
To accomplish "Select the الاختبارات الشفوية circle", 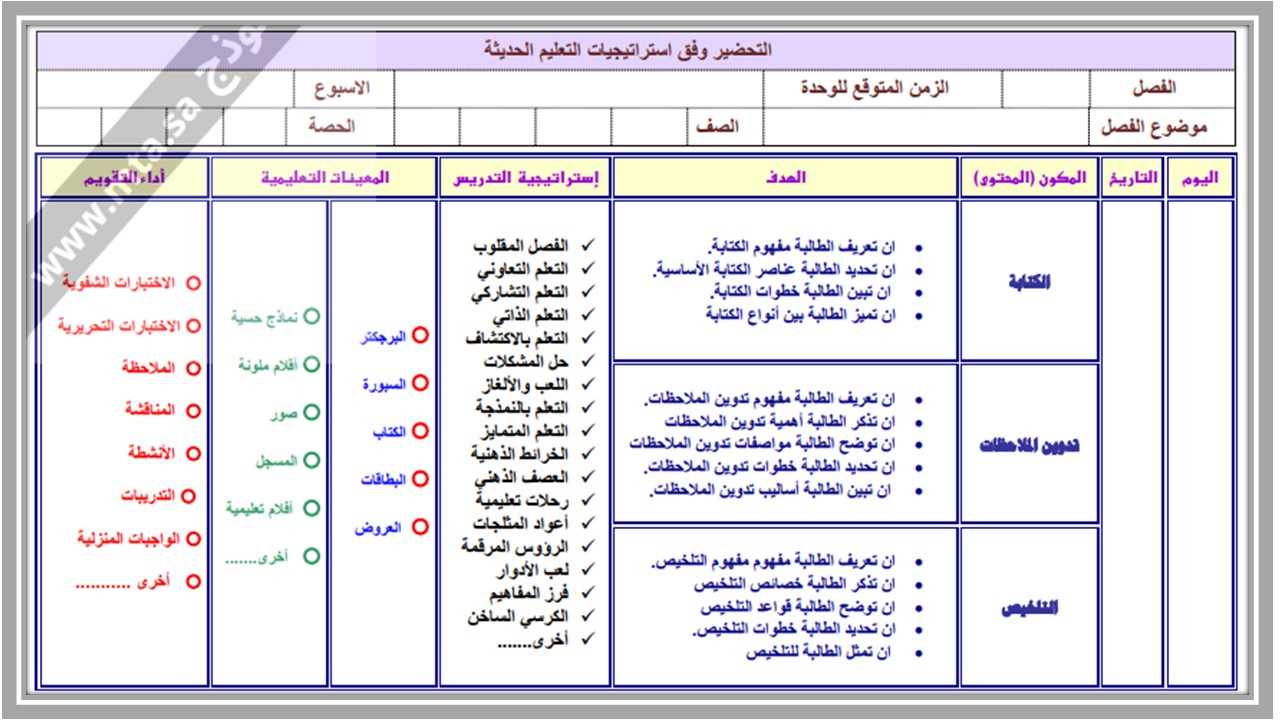I will point(193,283).
